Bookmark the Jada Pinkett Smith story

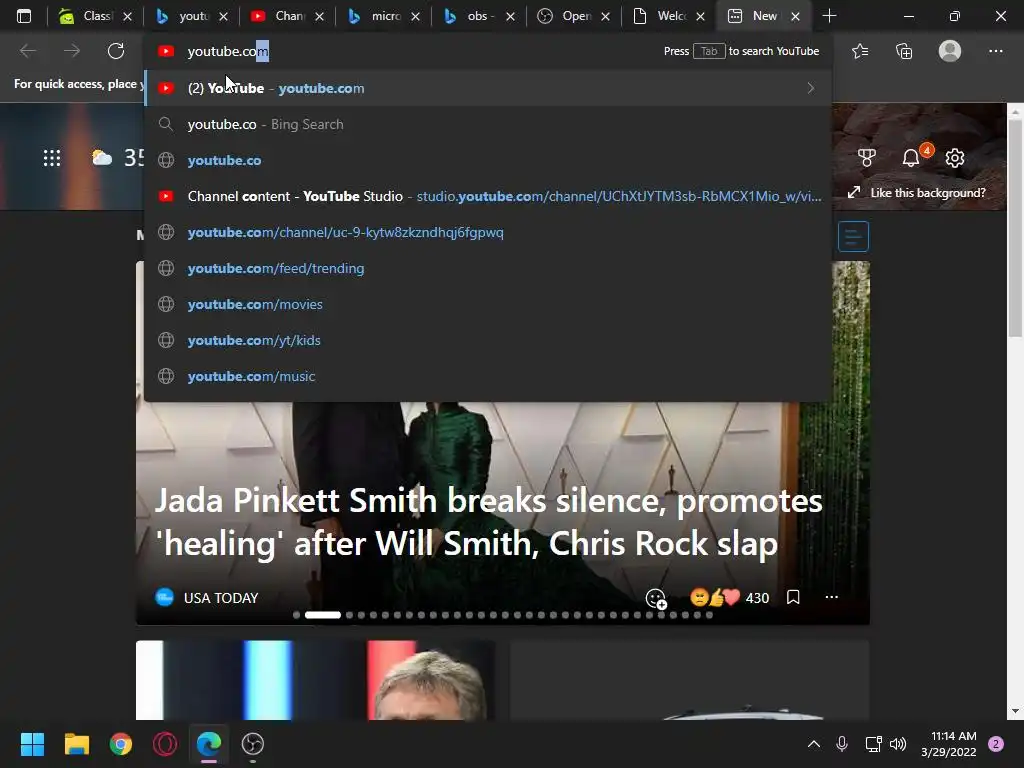point(793,597)
